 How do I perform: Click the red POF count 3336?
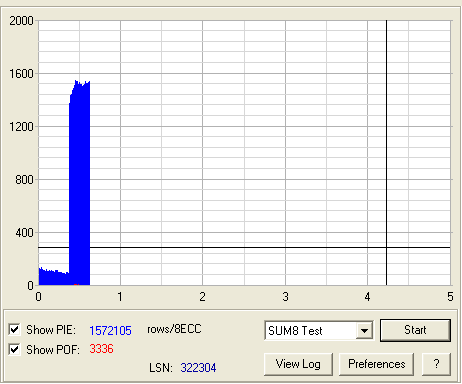point(101,349)
